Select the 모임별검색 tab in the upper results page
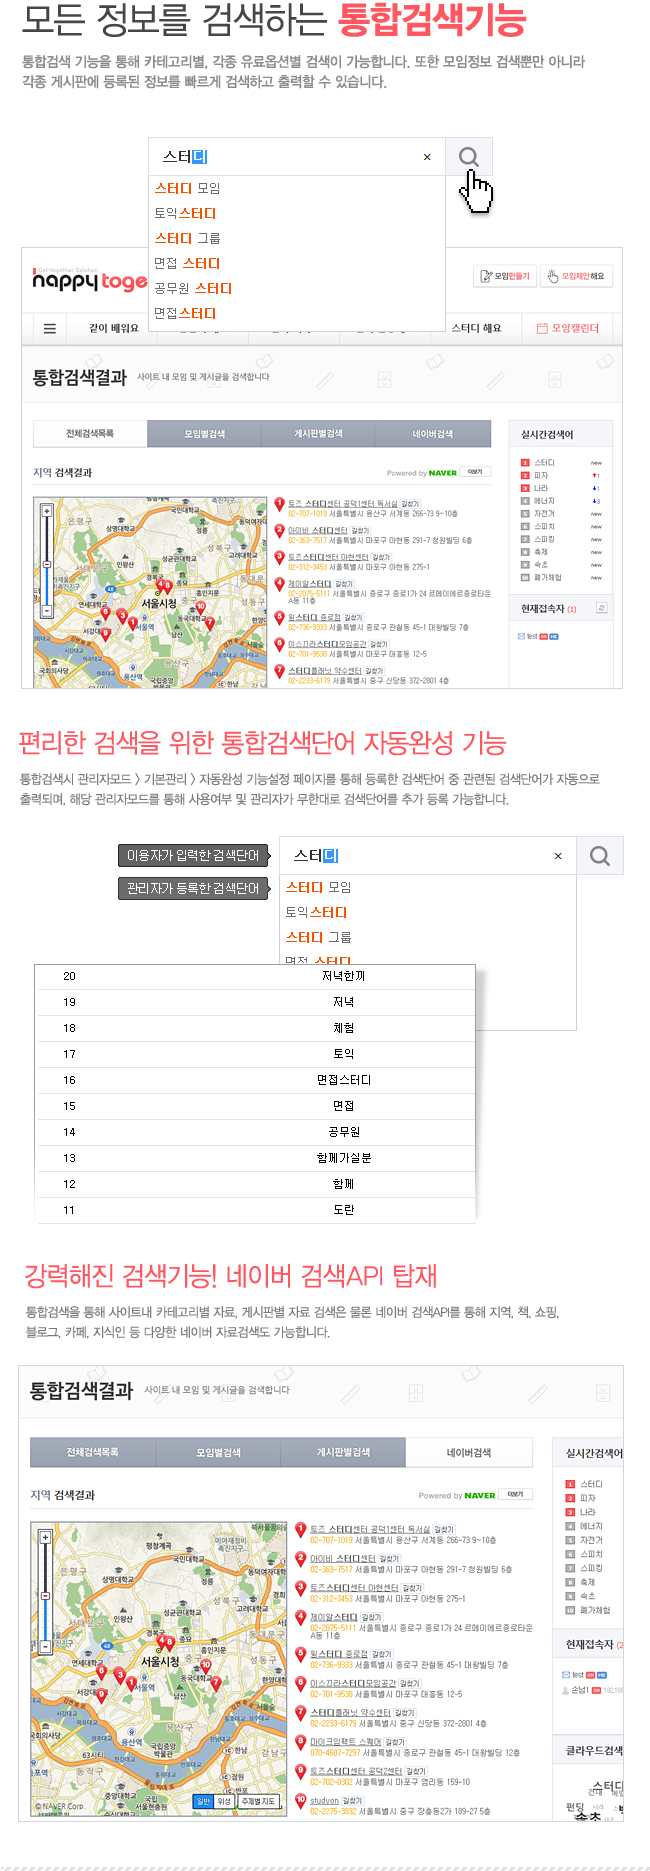The height and width of the screenshot is (1871, 650). [x=204, y=434]
